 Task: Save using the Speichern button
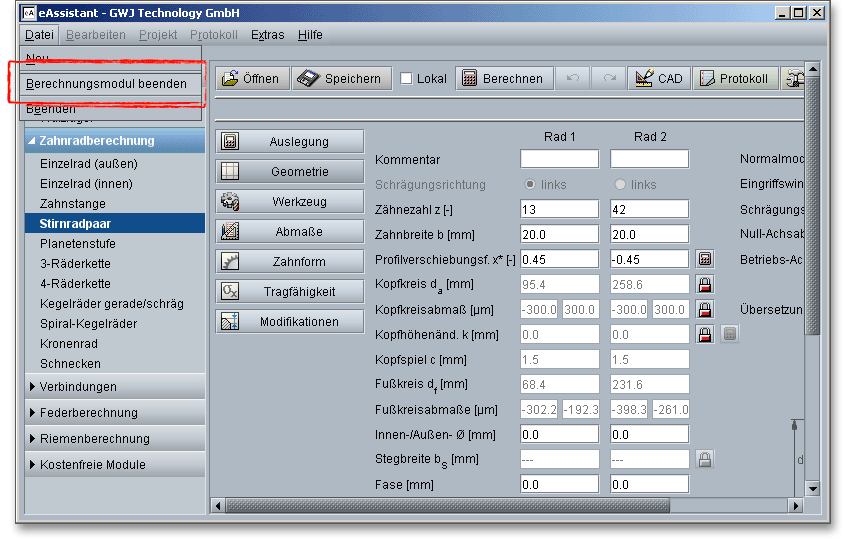(341, 79)
